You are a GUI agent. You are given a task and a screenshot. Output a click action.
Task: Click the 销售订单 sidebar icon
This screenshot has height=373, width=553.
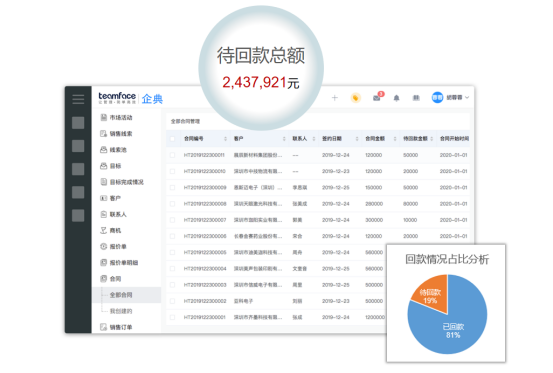[x=103, y=327]
